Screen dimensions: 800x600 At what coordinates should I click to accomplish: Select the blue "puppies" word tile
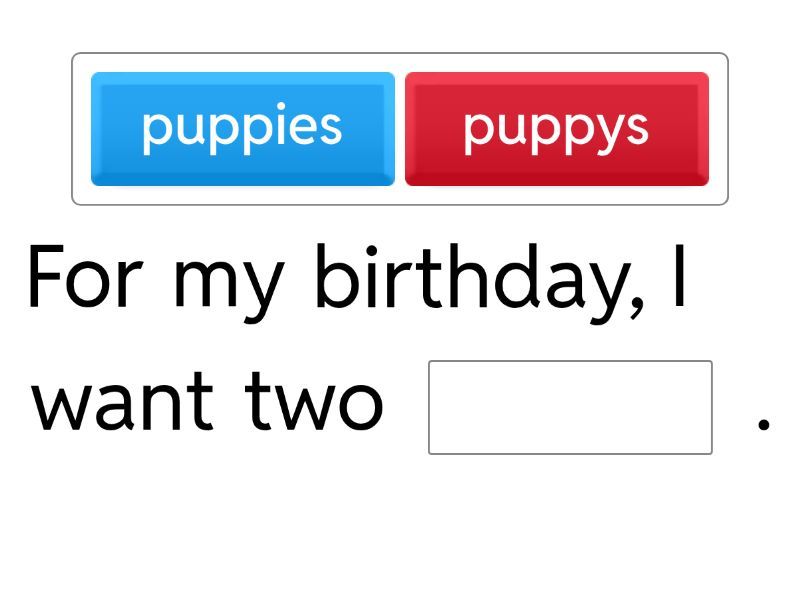coord(242,128)
